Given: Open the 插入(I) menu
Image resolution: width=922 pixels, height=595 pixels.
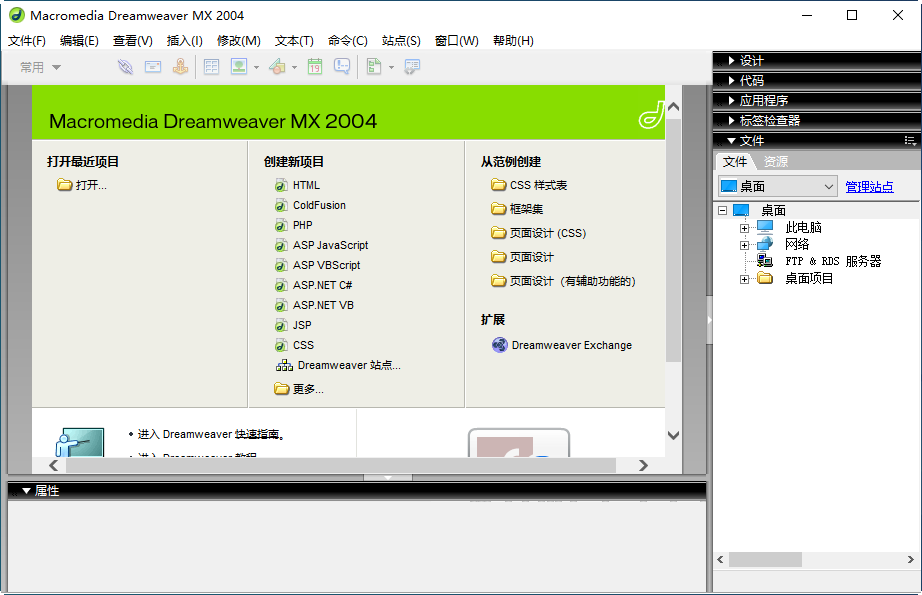Looking at the screenshot, I should click(185, 41).
